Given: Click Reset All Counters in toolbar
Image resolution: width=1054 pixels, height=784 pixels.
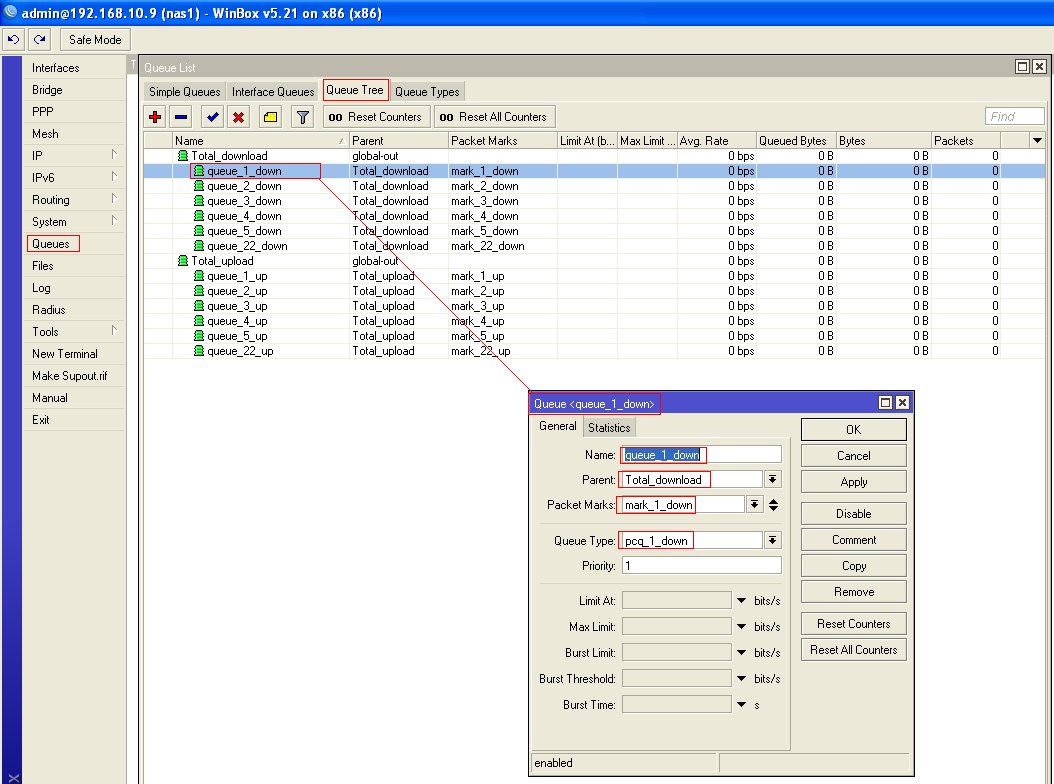Looking at the screenshot, I should [x=494, y=117].
